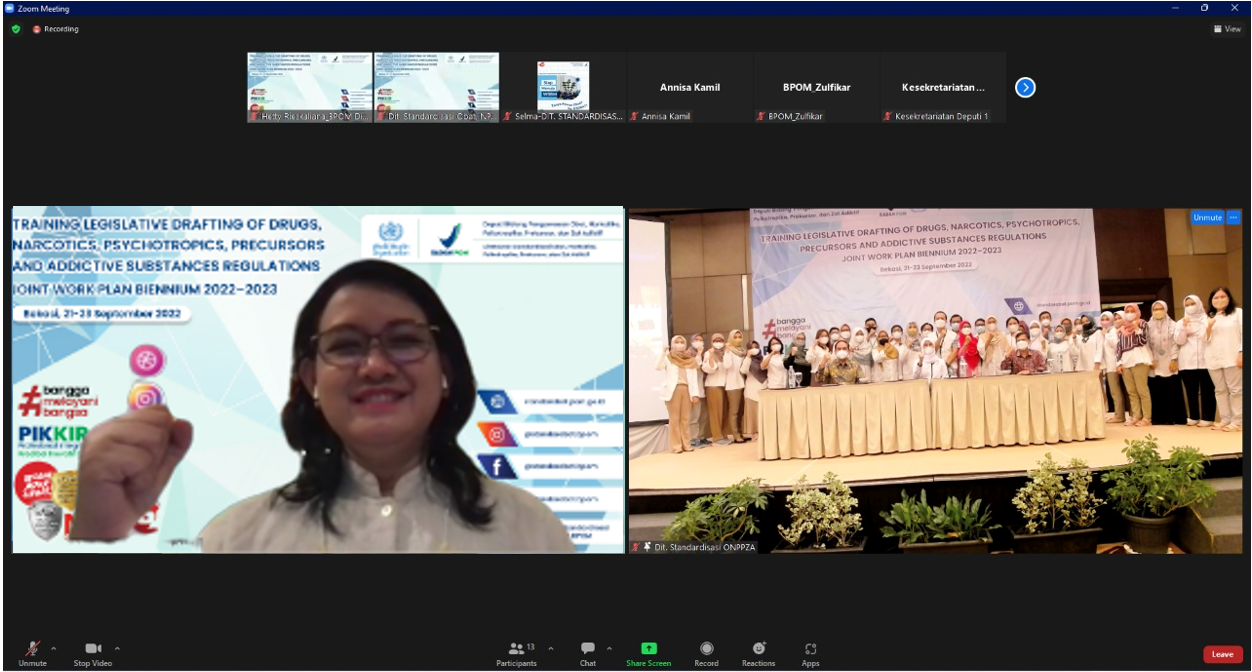This screenshot has height=672, width=1252.
Task: Expand participants options arrow
Action: [x=550, y=648]
